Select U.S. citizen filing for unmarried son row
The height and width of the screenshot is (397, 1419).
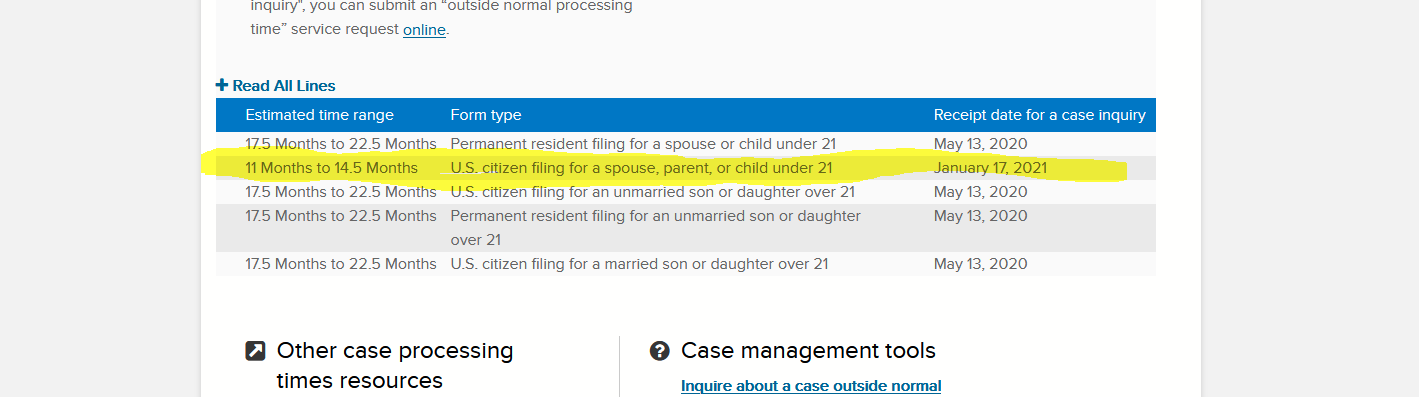coord(686,192)
